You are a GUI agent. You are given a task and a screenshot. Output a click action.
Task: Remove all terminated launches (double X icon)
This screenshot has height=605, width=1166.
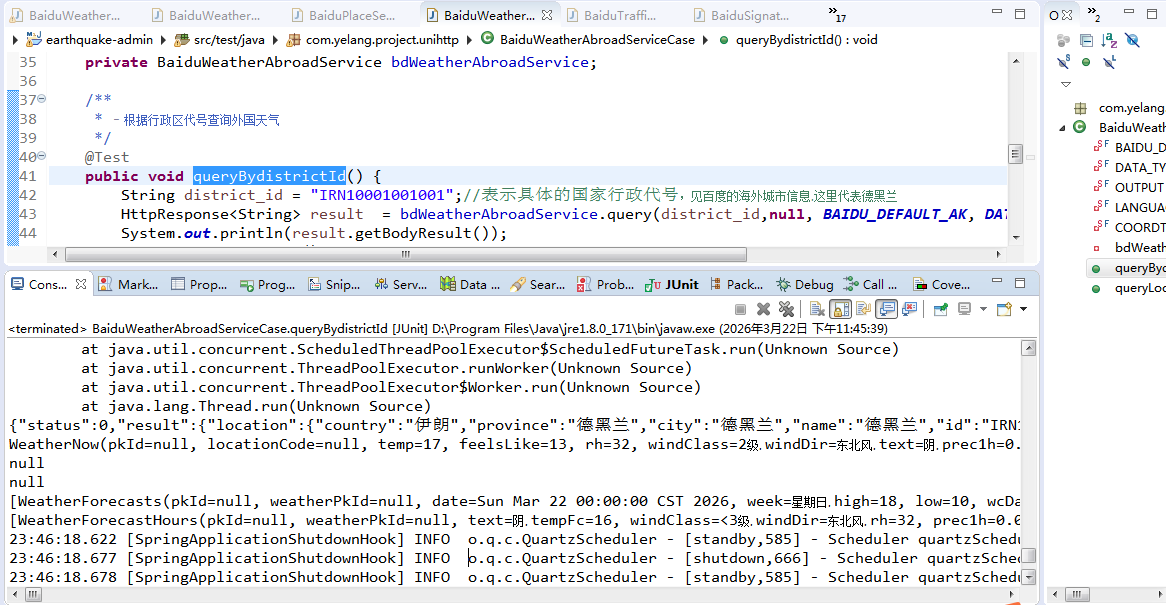click(786, 308)
